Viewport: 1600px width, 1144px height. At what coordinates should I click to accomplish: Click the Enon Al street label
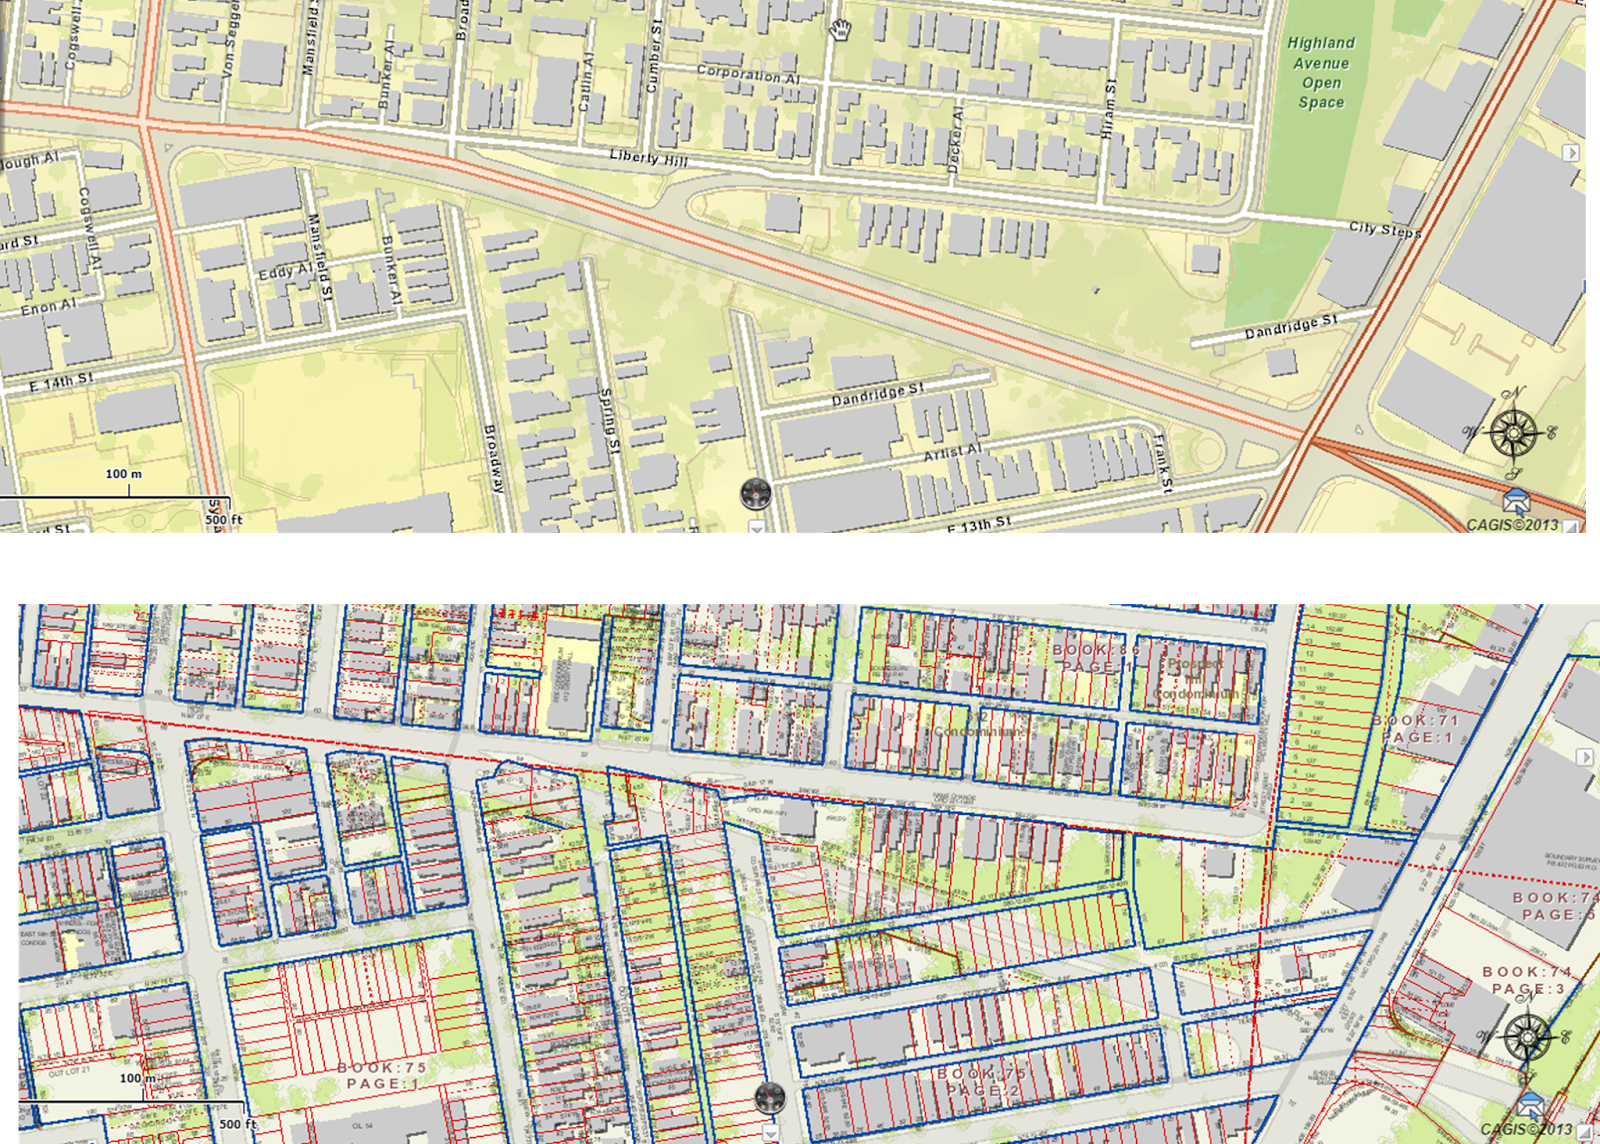[48, 307]
